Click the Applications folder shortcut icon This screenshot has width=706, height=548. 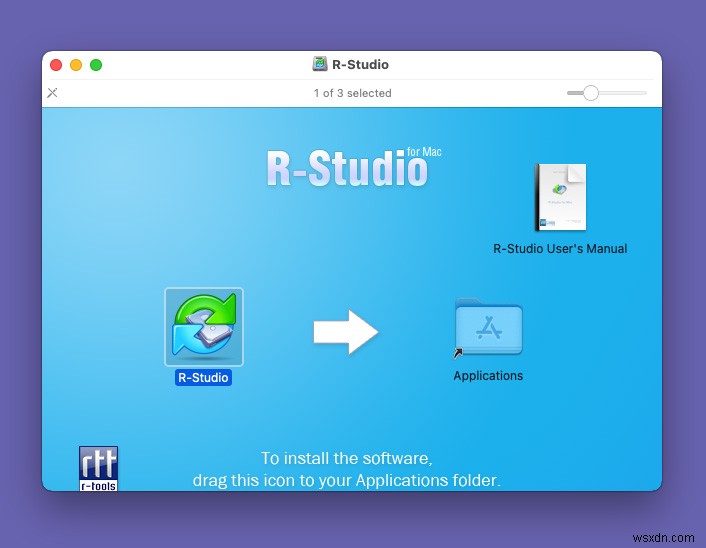(488, 327)
